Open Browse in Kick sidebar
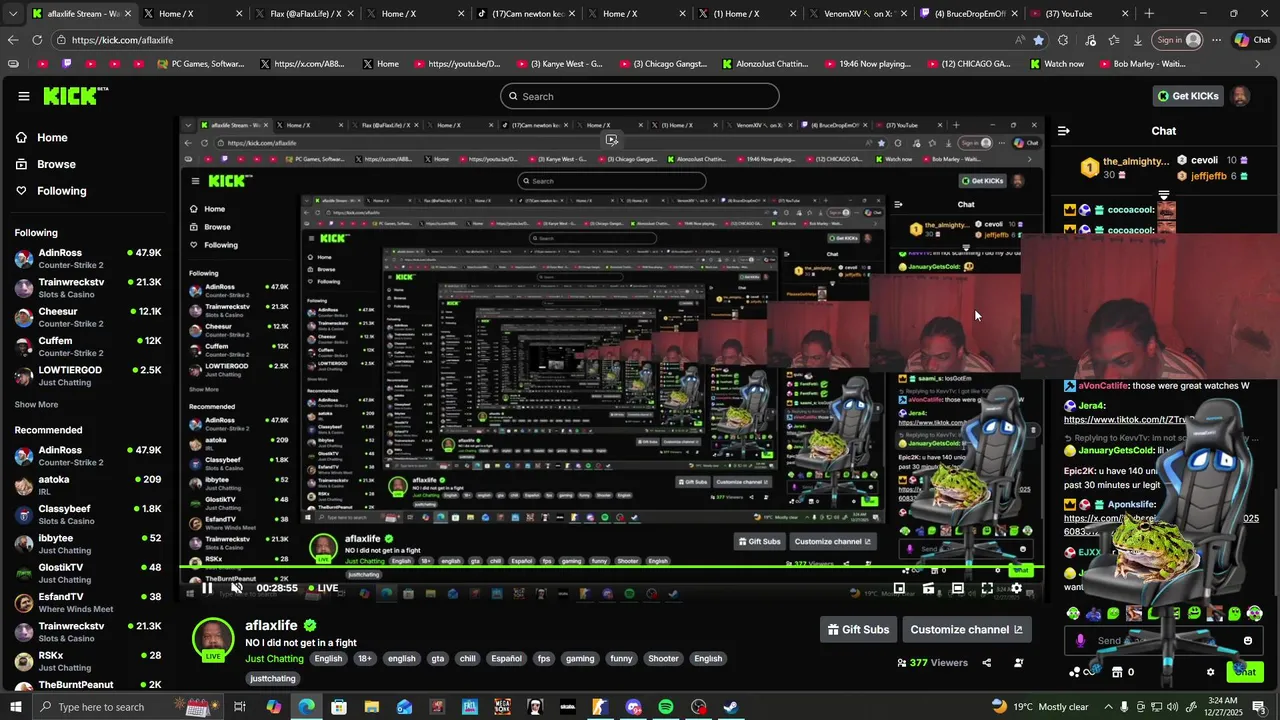Screen dimensions: 1280x720 (46, 164)
